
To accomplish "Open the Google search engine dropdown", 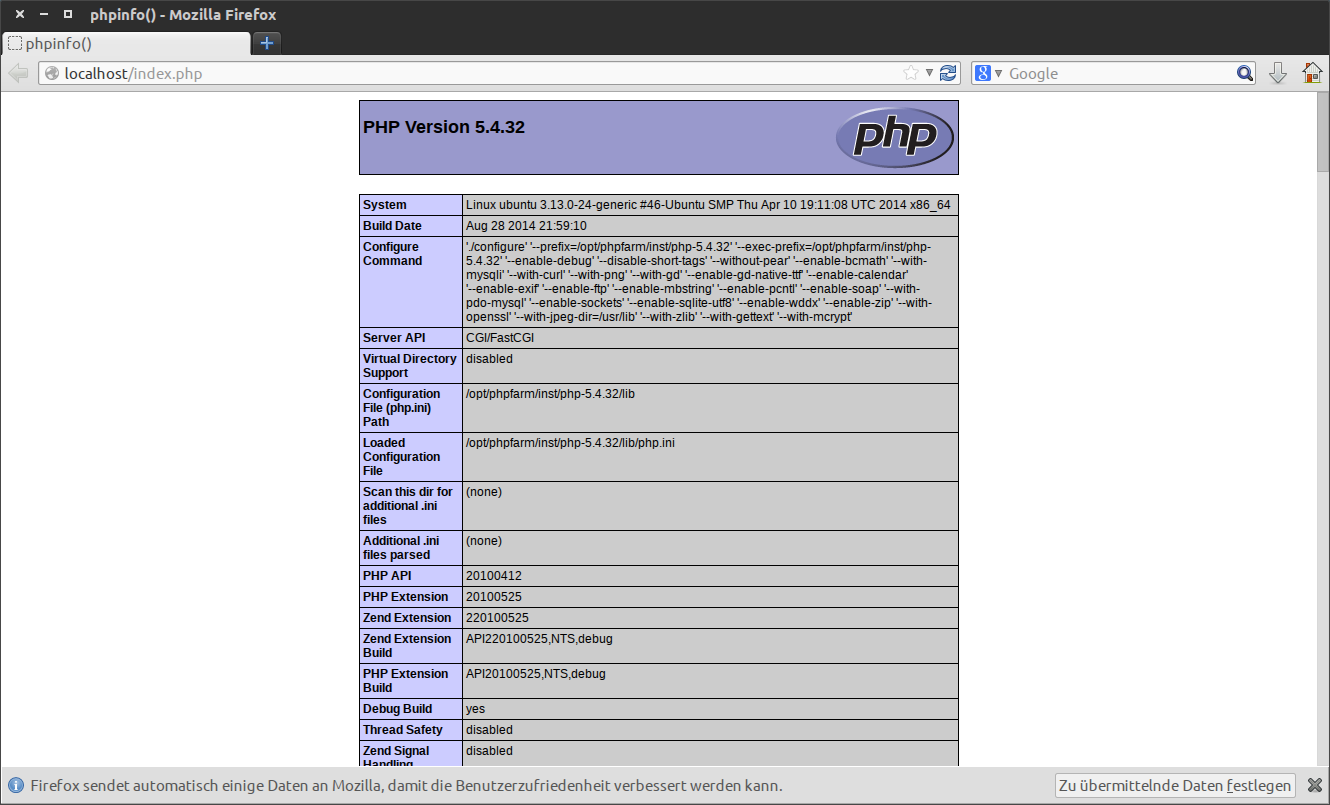I will [988, 73].
